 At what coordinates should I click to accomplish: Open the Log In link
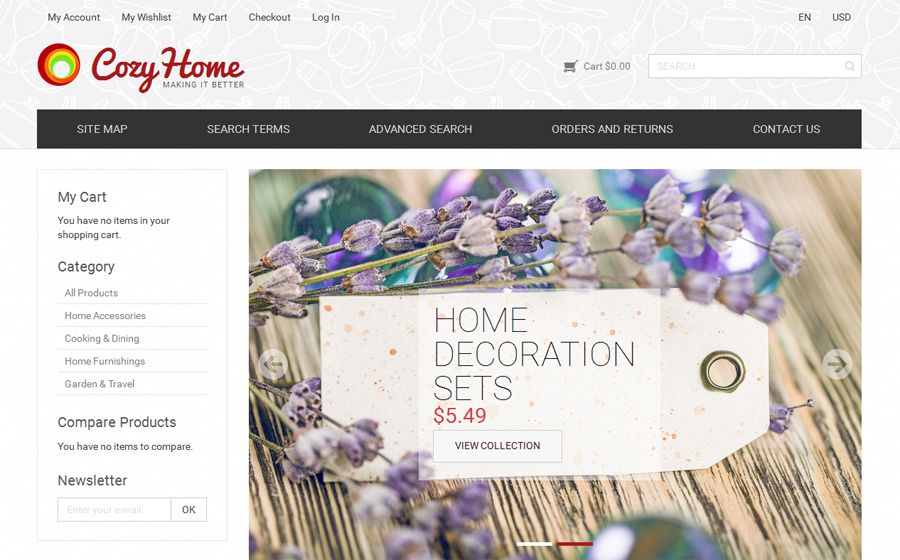click(326, 17)
